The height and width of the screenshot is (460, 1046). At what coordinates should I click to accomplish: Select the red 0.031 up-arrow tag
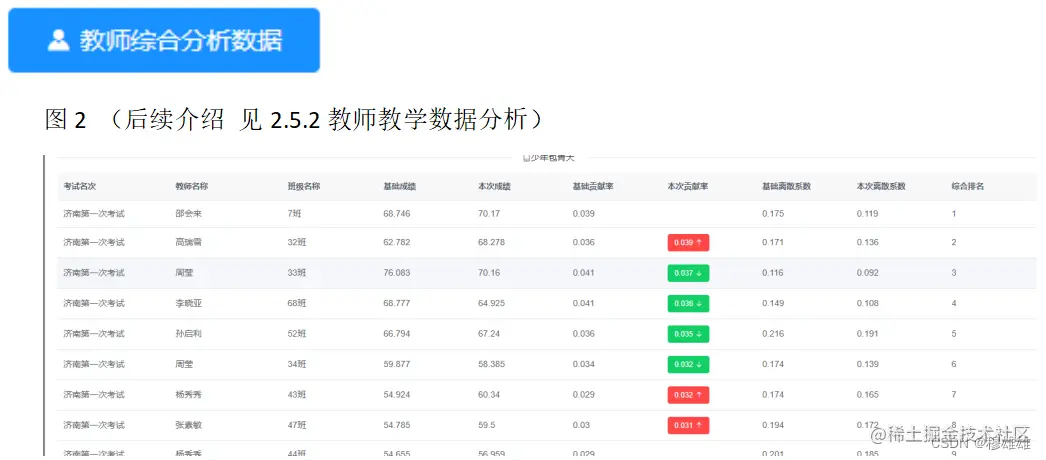point(688,425)
